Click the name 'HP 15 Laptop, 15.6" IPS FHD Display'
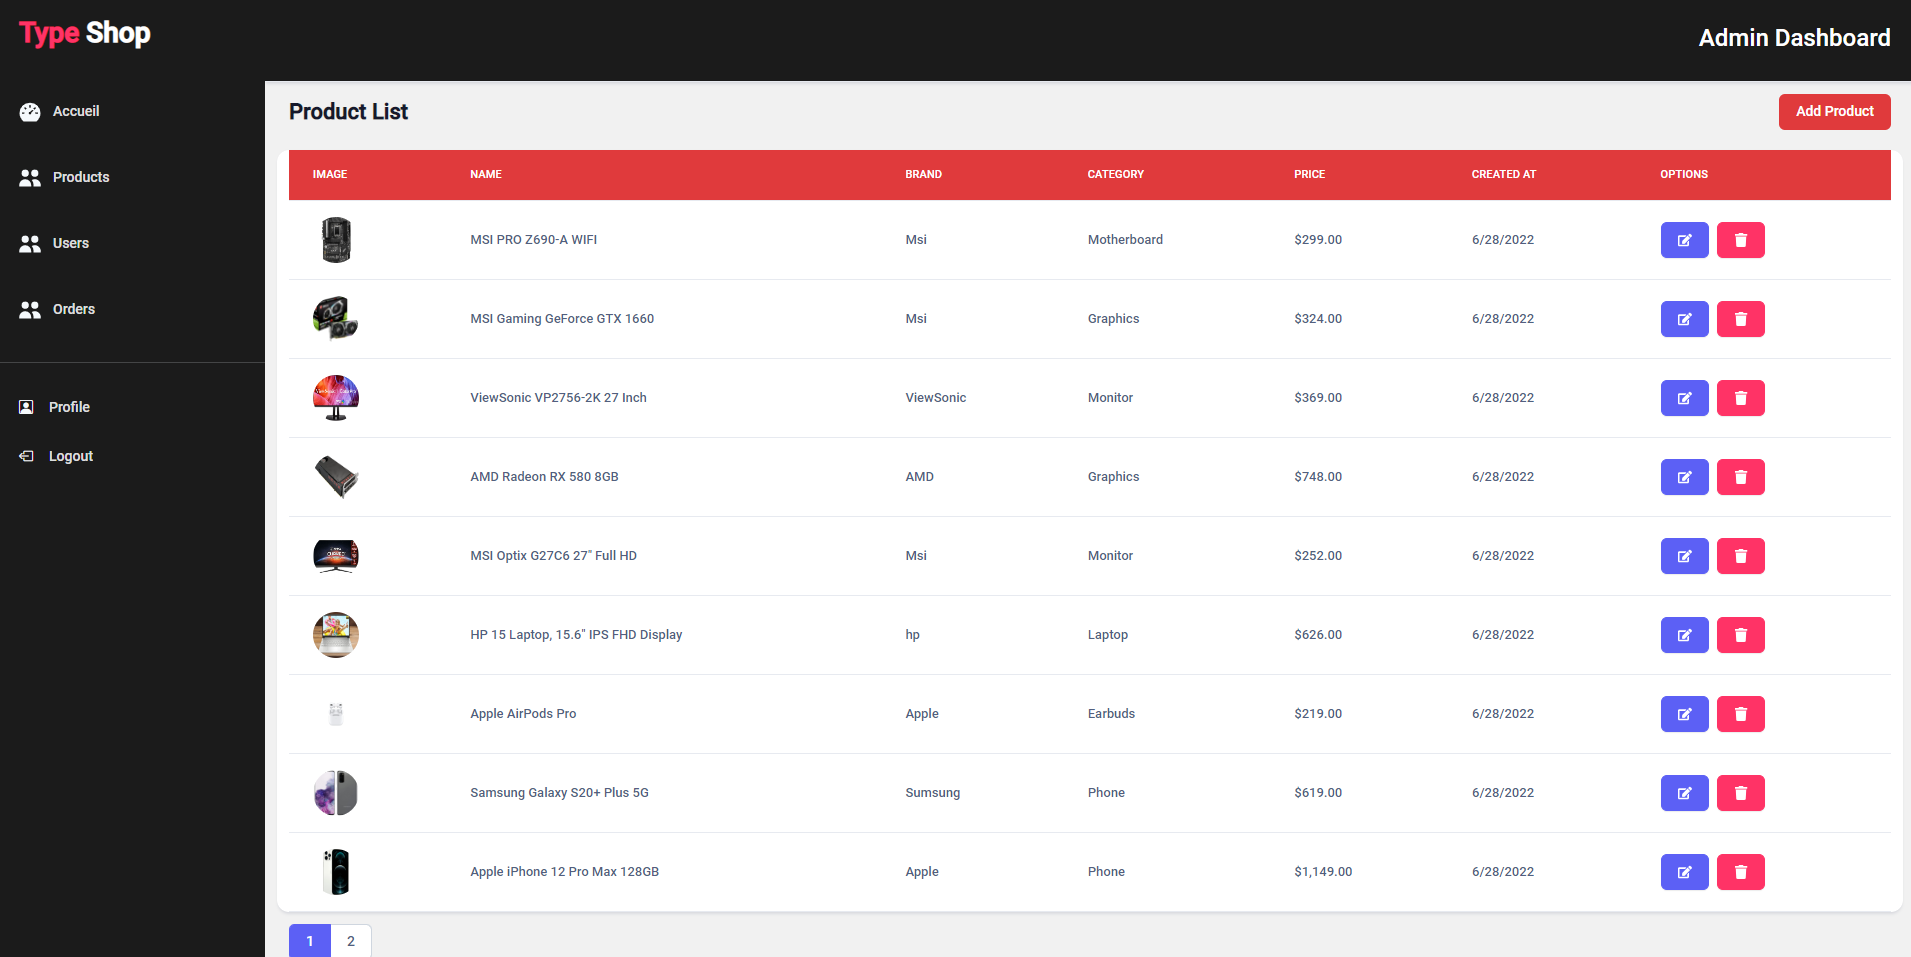 tap(576, 635)
